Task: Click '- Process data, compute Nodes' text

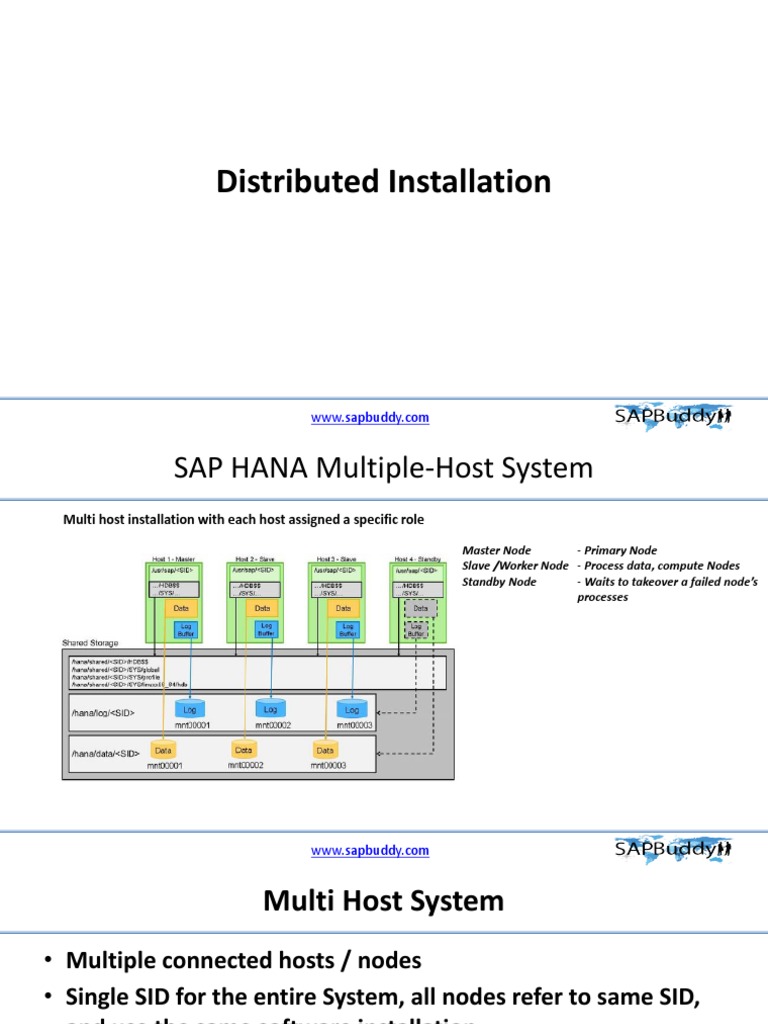Action: [658, 566]
